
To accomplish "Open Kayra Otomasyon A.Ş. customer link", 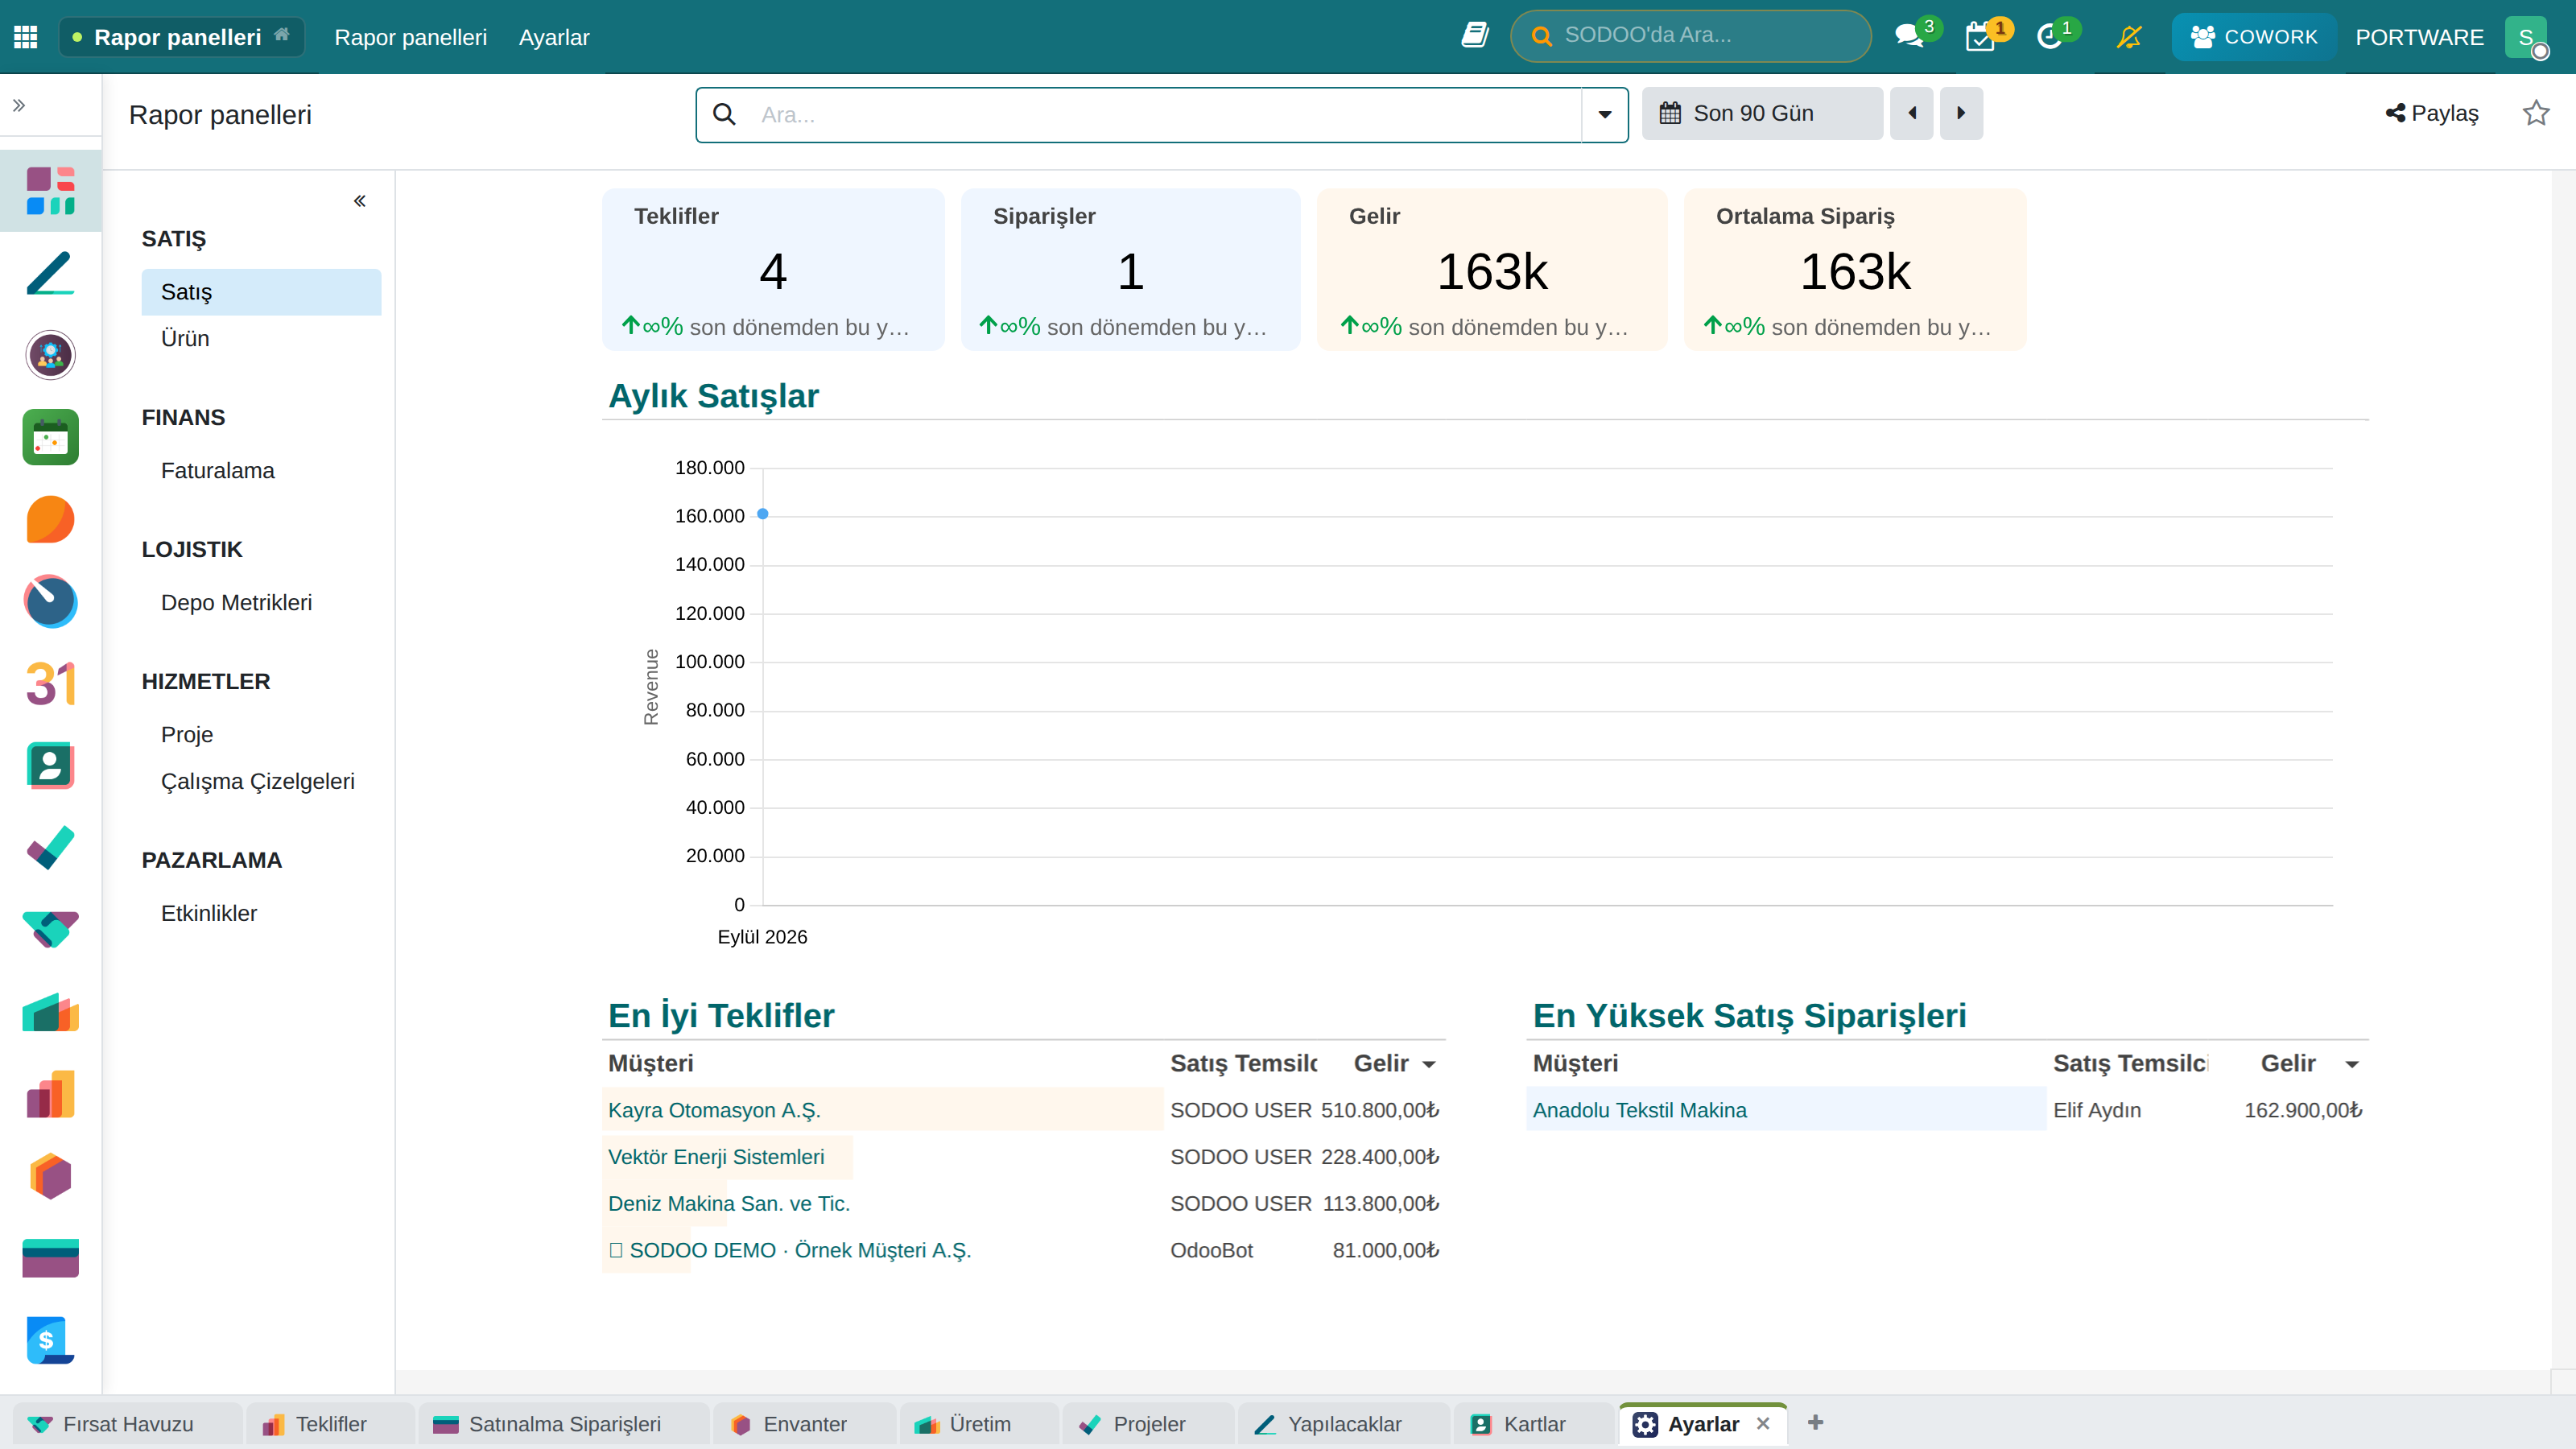I will [x=714, y=1110].
